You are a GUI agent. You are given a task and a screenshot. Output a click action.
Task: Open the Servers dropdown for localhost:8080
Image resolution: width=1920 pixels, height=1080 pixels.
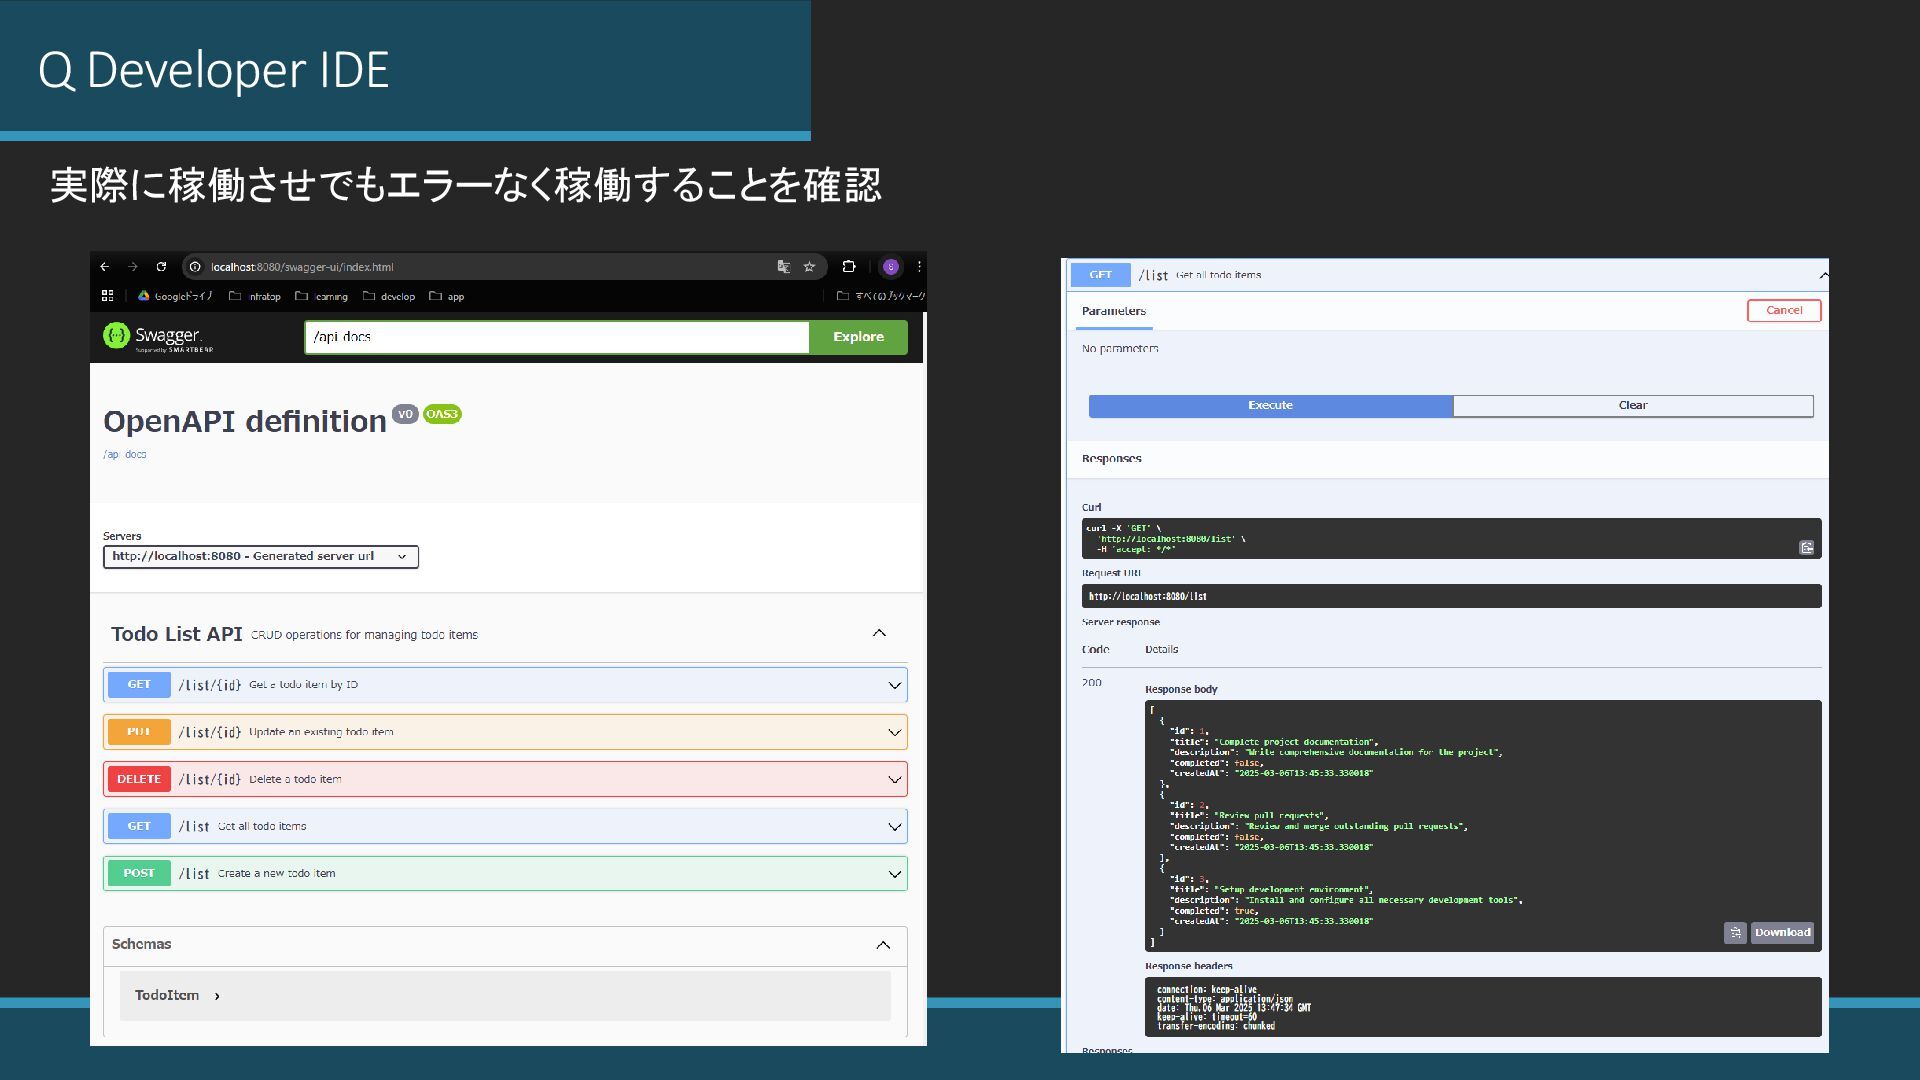pyautogui.click(x=260, y=557)
